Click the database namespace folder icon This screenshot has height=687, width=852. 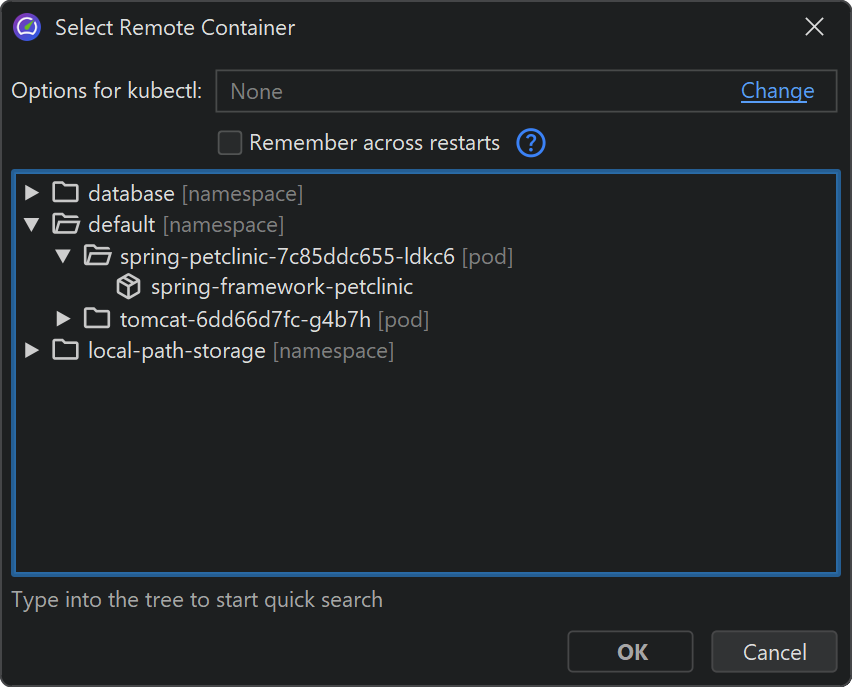click(65, 193)
